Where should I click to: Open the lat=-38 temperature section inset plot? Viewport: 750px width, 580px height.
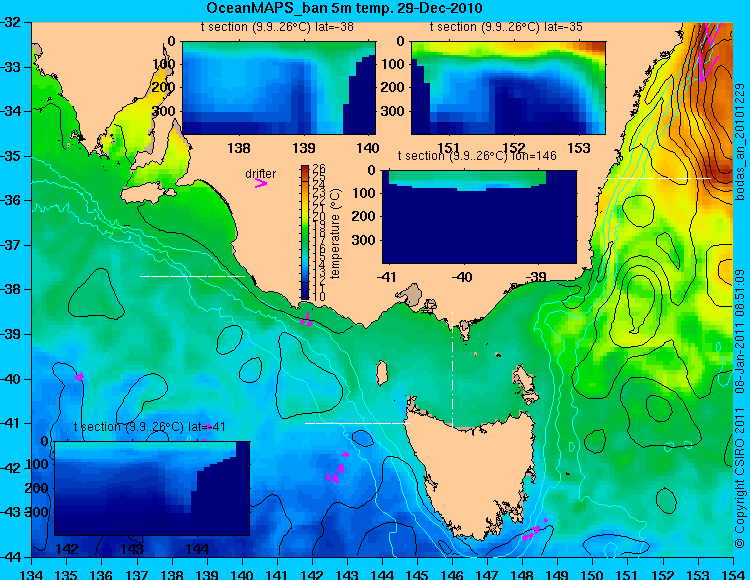pyautogui.click(x=279, y=88)
